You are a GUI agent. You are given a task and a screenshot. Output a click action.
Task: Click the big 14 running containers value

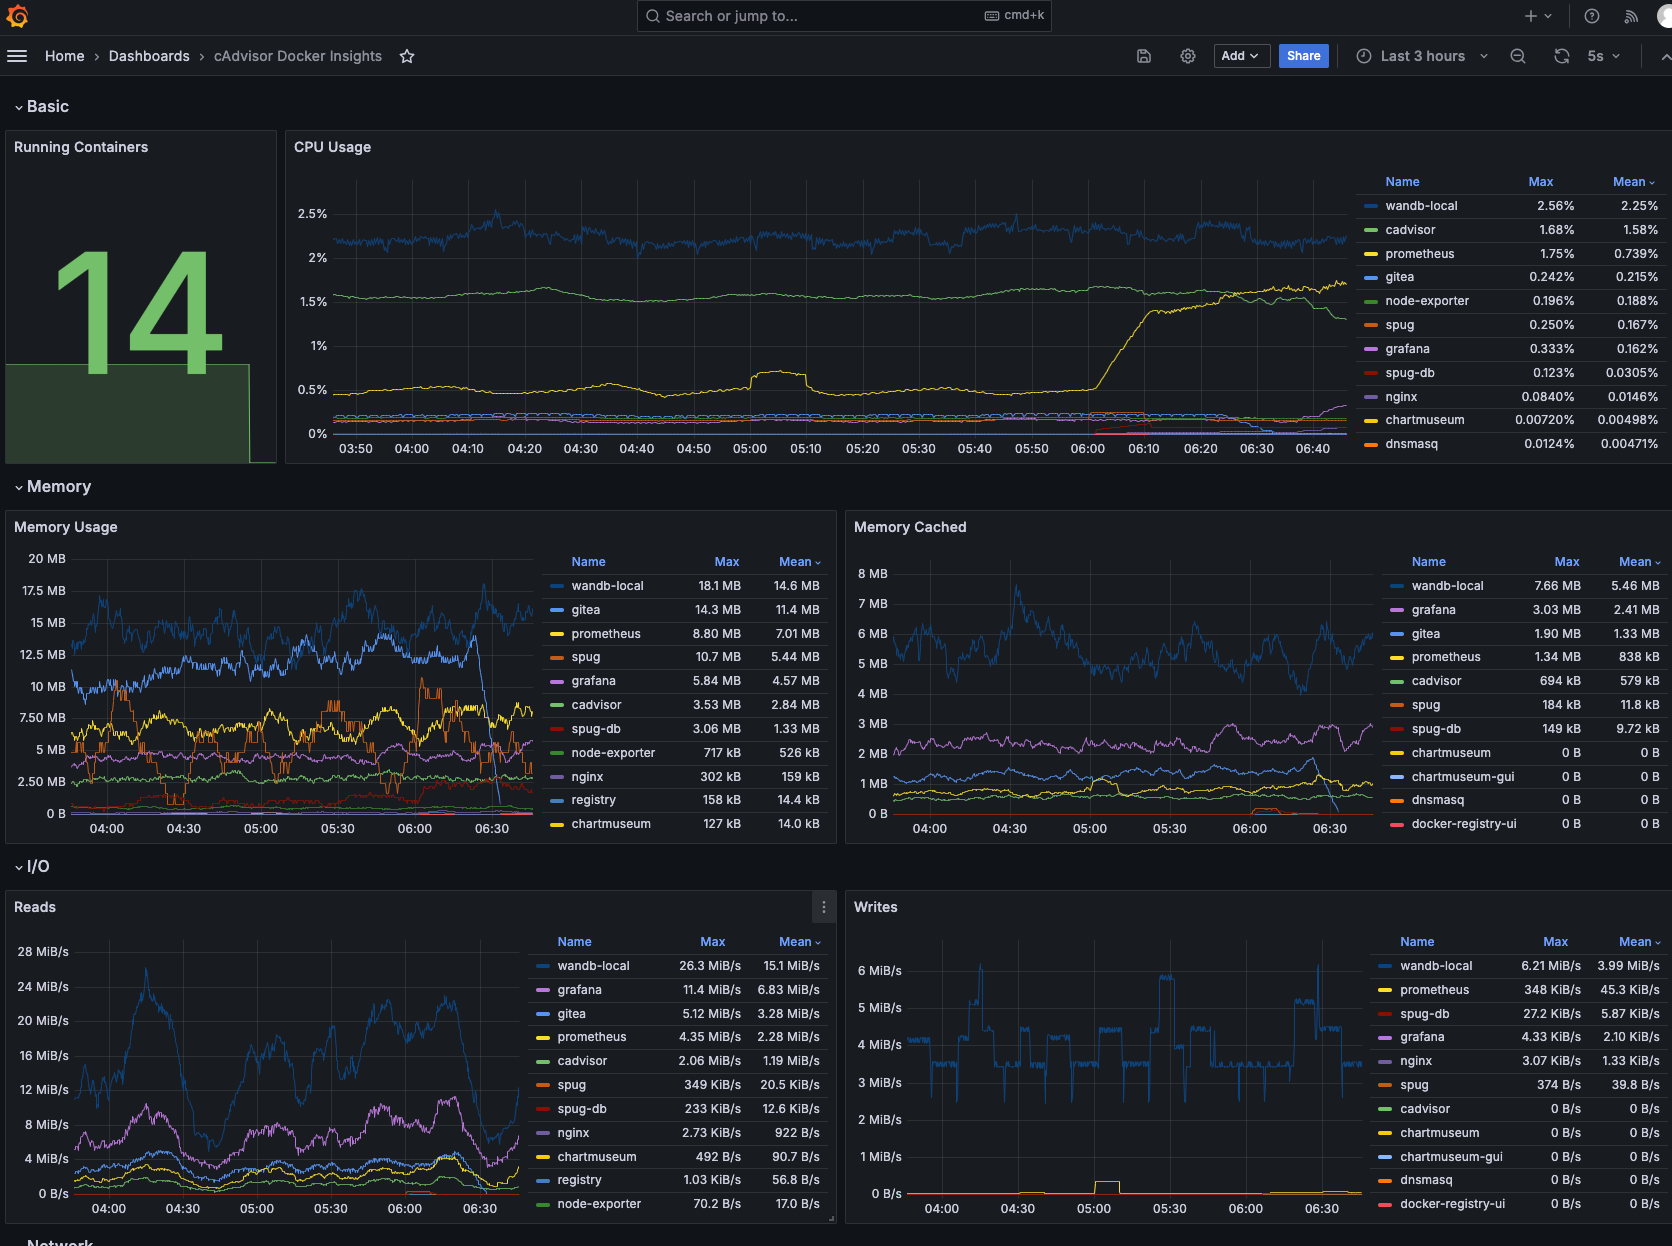[x=138, y=312]
